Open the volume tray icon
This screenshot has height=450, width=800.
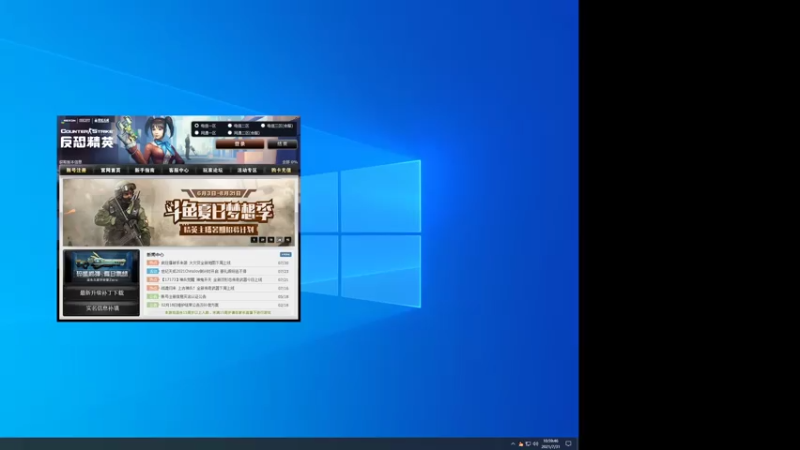point(536,444)
